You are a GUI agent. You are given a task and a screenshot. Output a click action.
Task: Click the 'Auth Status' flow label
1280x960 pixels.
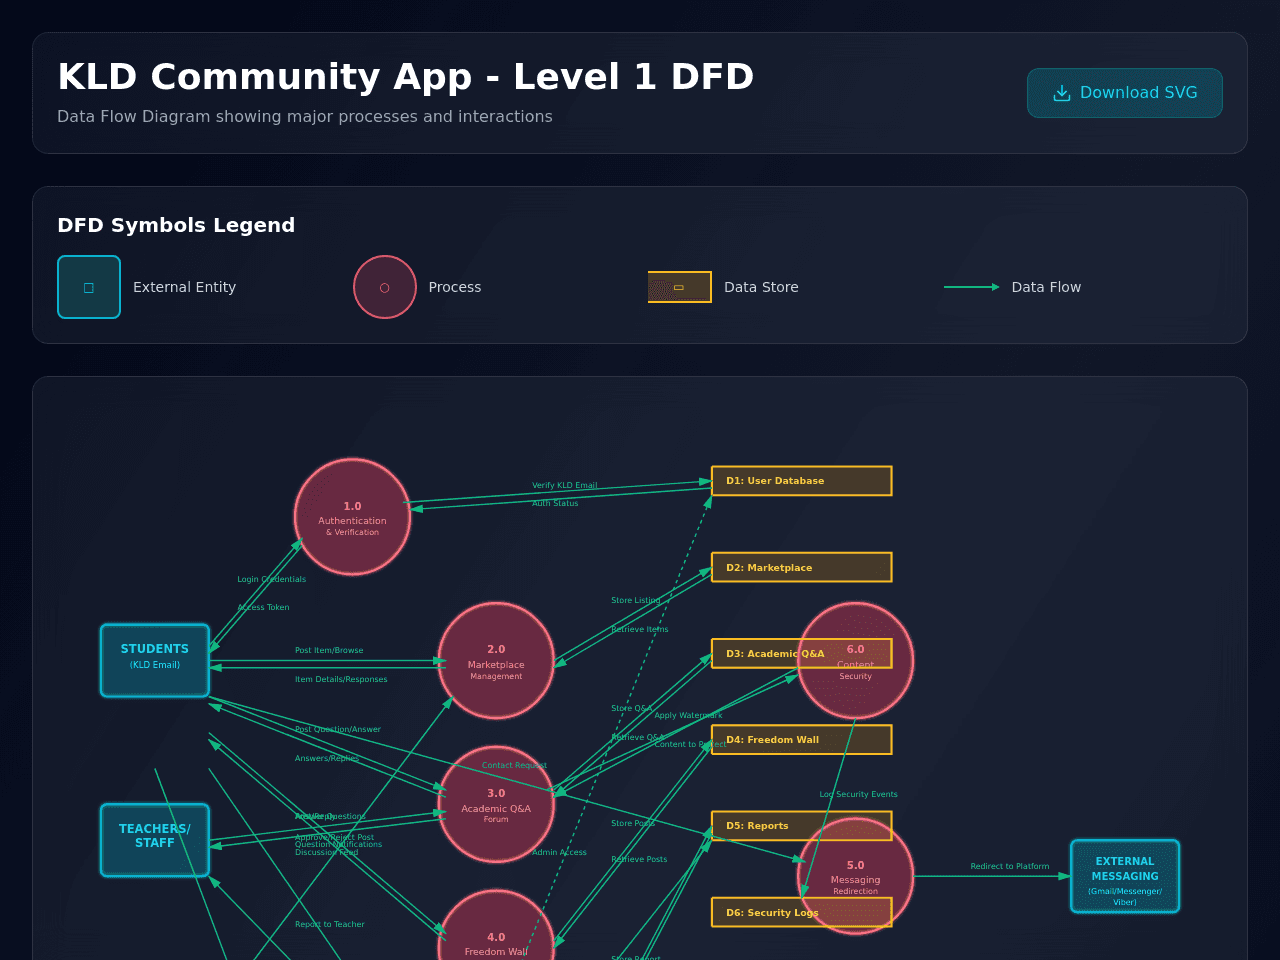[555, 503]
